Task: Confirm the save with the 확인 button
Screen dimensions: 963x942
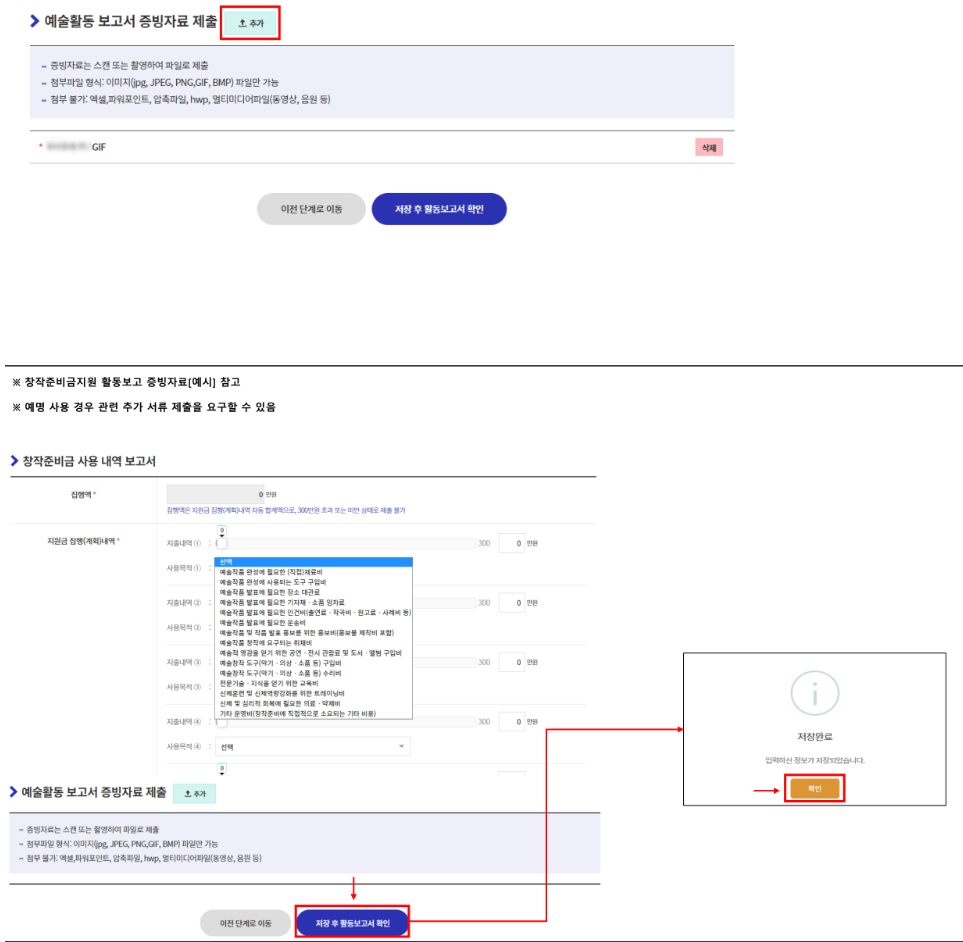Action: coord(814,789)
